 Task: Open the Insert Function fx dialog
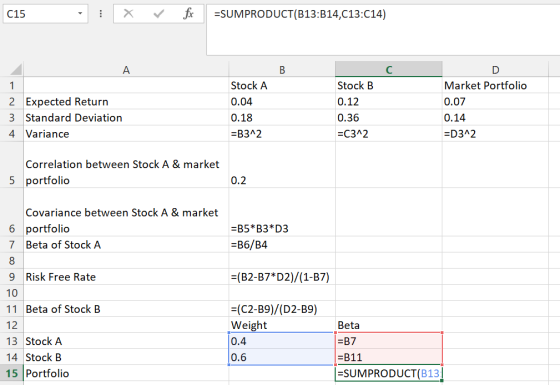188,14
